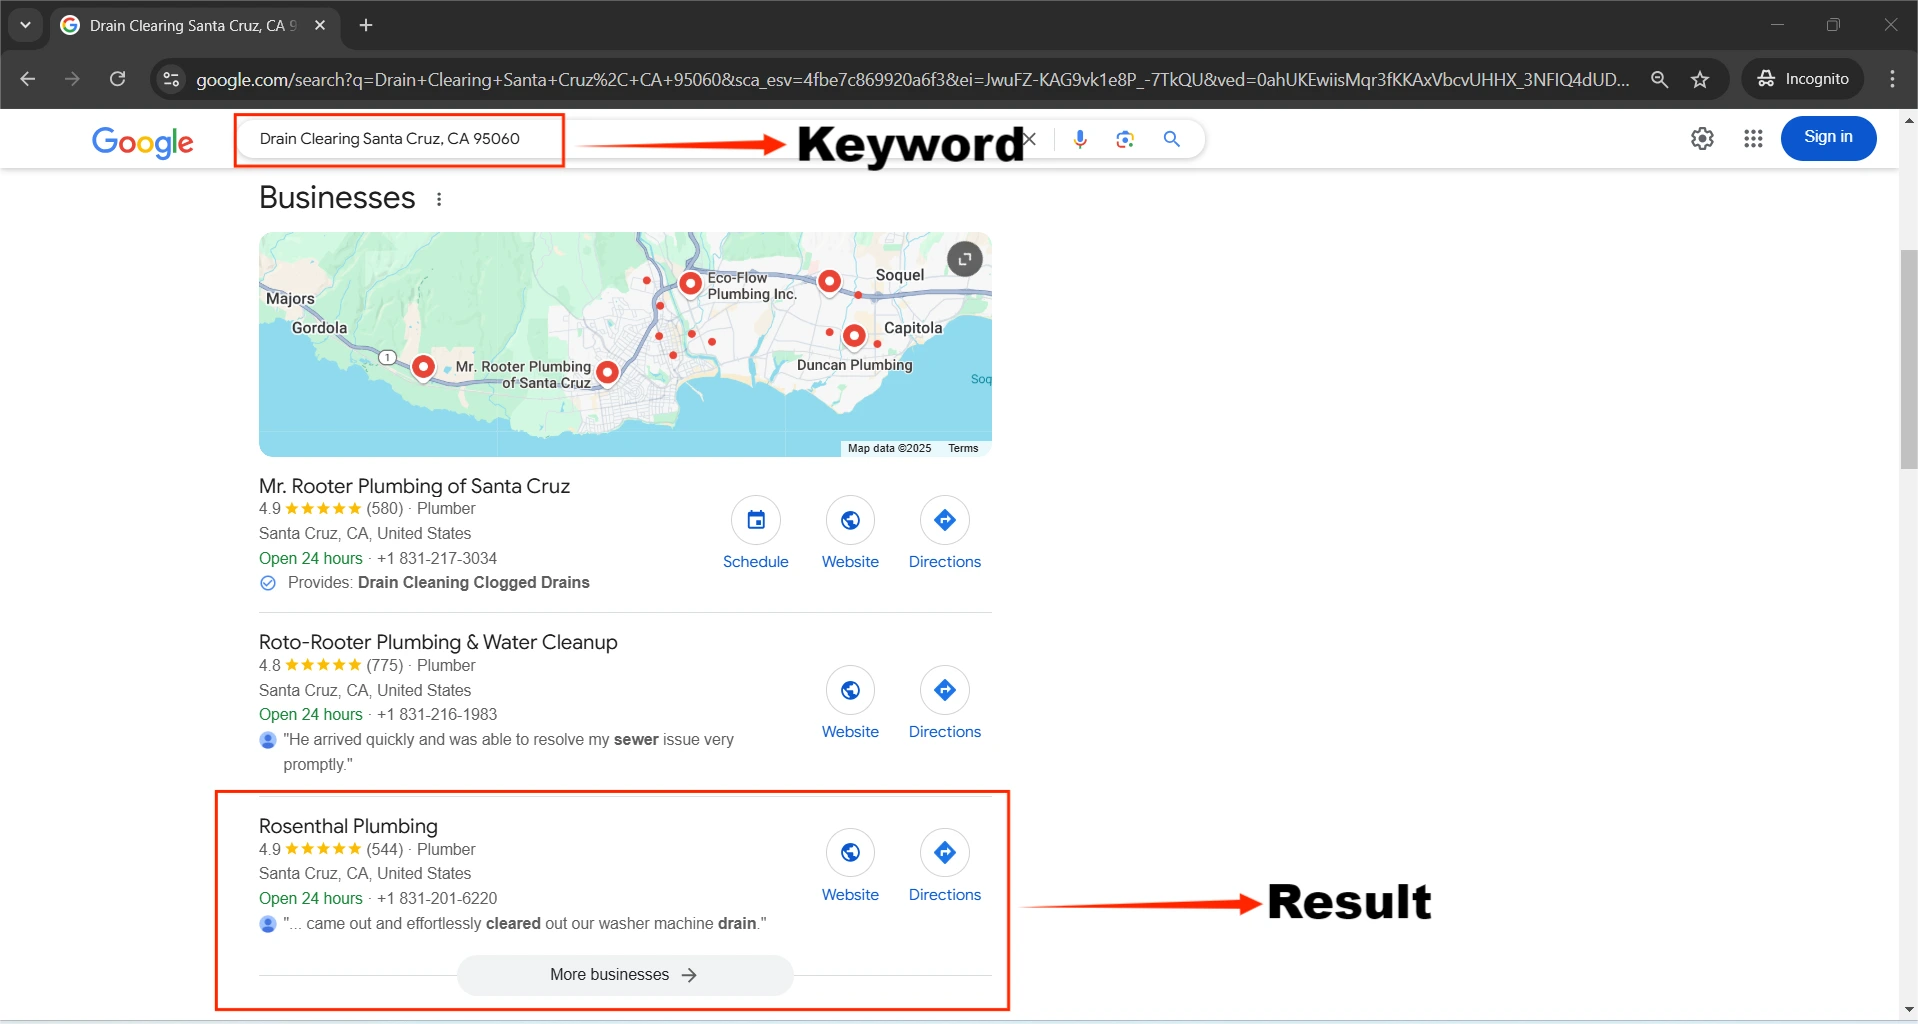Click the Sign in button
This screenshot has width=1918, height=1024.
pos(1828,138)
